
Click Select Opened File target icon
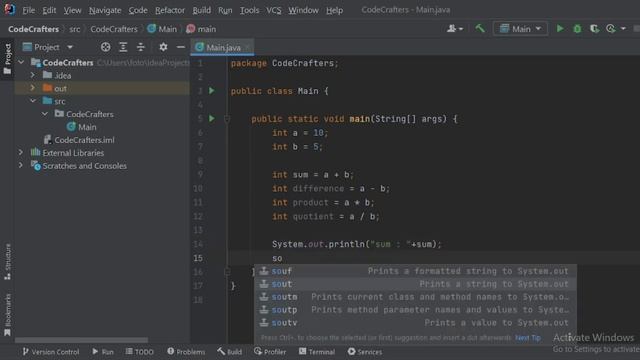pyautogui.click(x=105, y=47)
